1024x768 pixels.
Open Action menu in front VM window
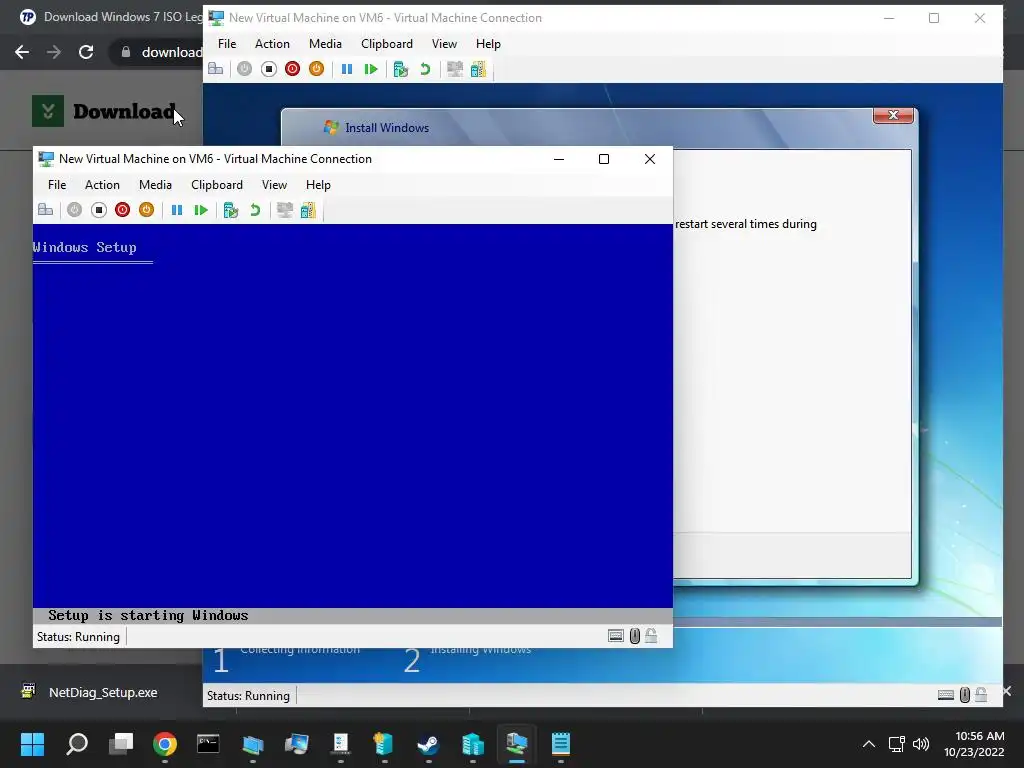point(102,185)
